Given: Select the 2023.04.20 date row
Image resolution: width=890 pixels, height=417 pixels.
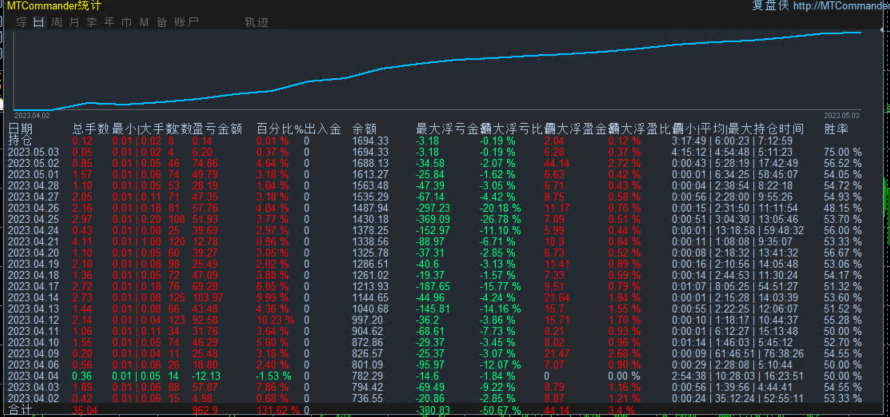Looking at the screenshot, I should [x=436, y=252].
